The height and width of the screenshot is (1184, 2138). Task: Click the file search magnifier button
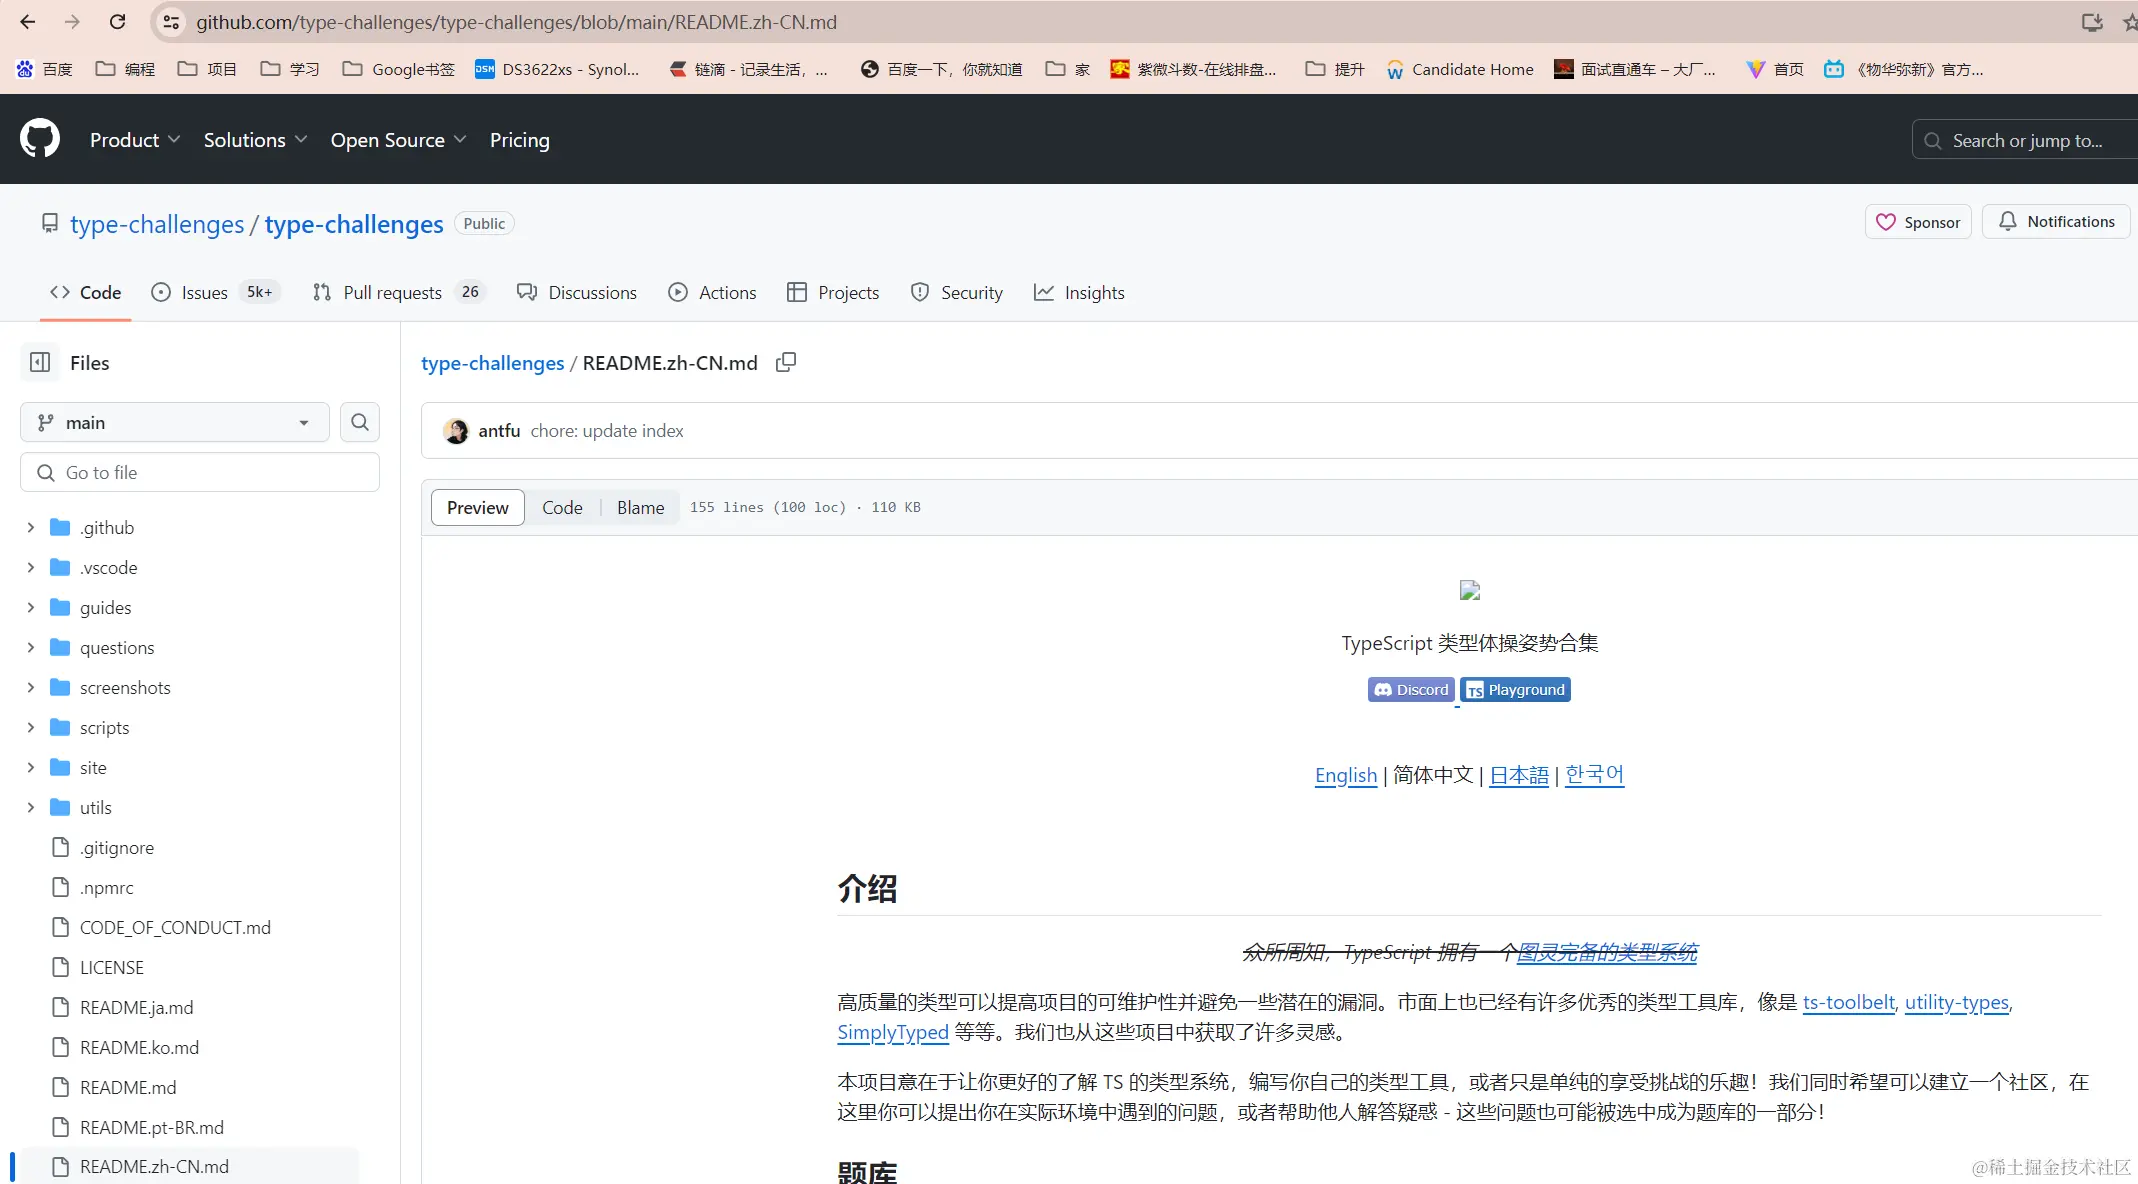pos(360,422)
